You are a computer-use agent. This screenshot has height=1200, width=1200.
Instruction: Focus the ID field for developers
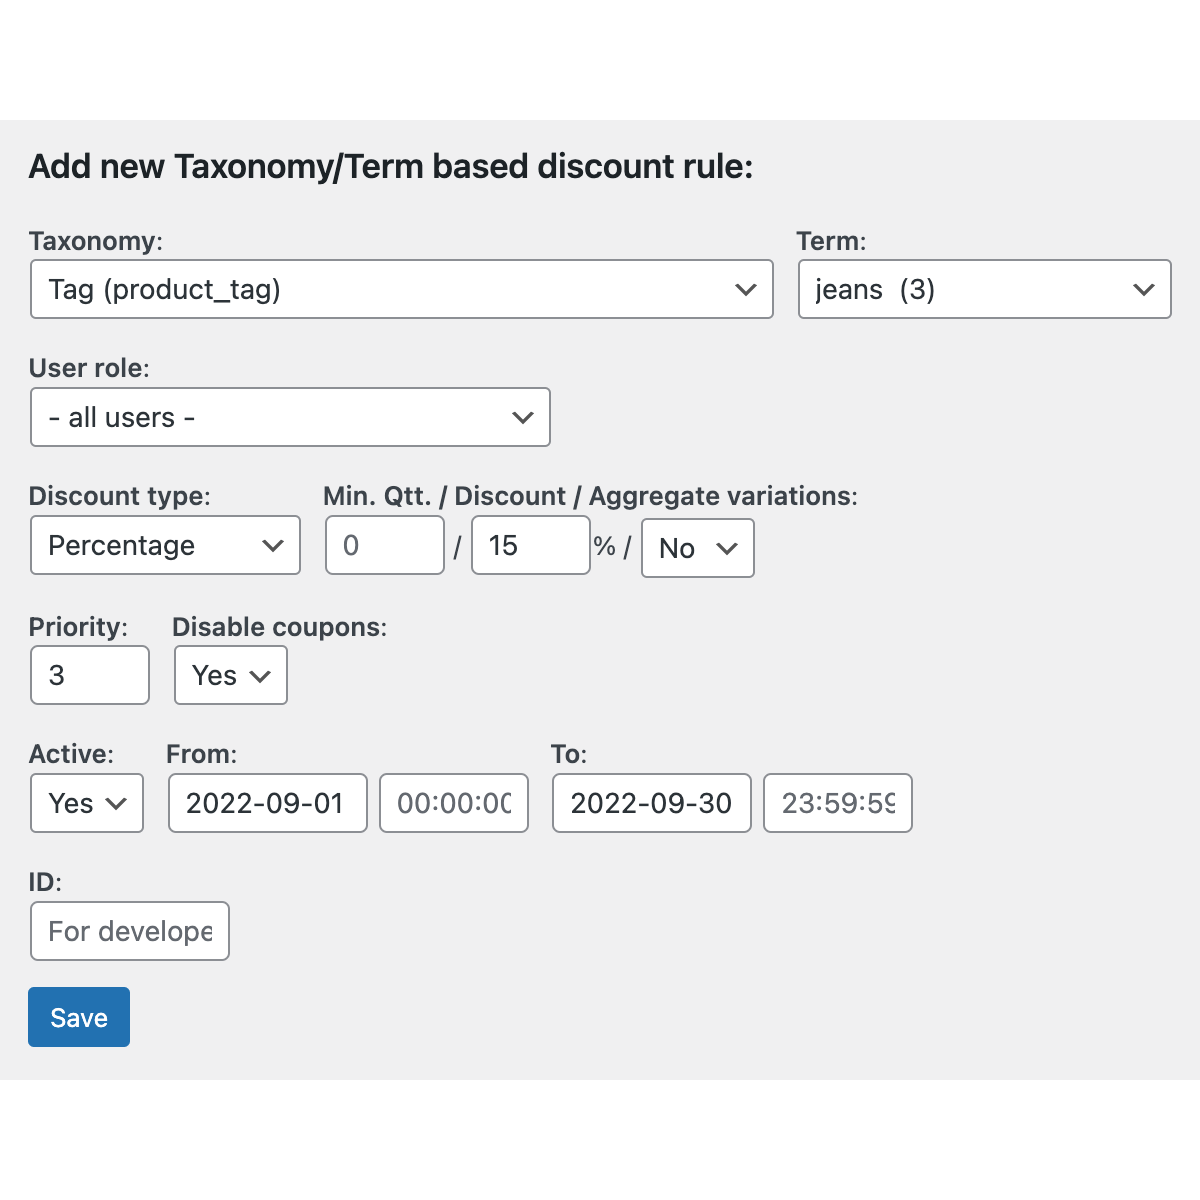pyautogui.click(x=130, y=931)
